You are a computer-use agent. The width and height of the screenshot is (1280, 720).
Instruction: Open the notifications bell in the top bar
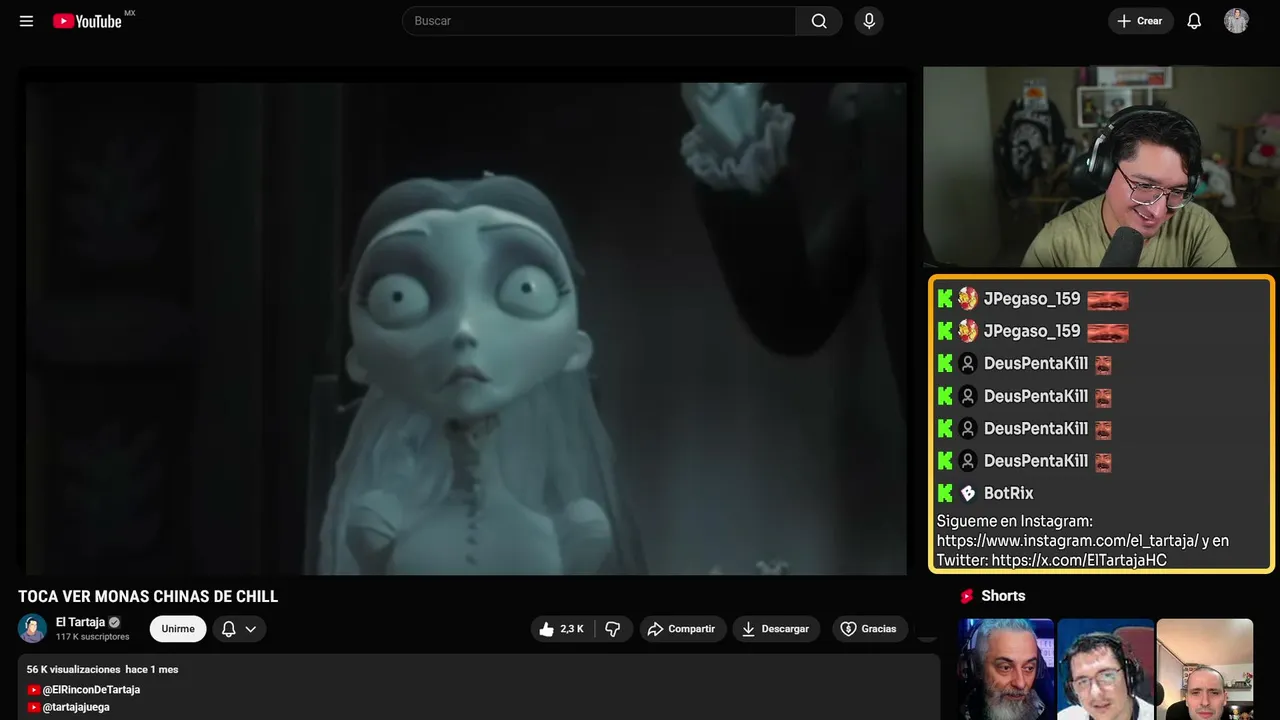pos(1194,21)
